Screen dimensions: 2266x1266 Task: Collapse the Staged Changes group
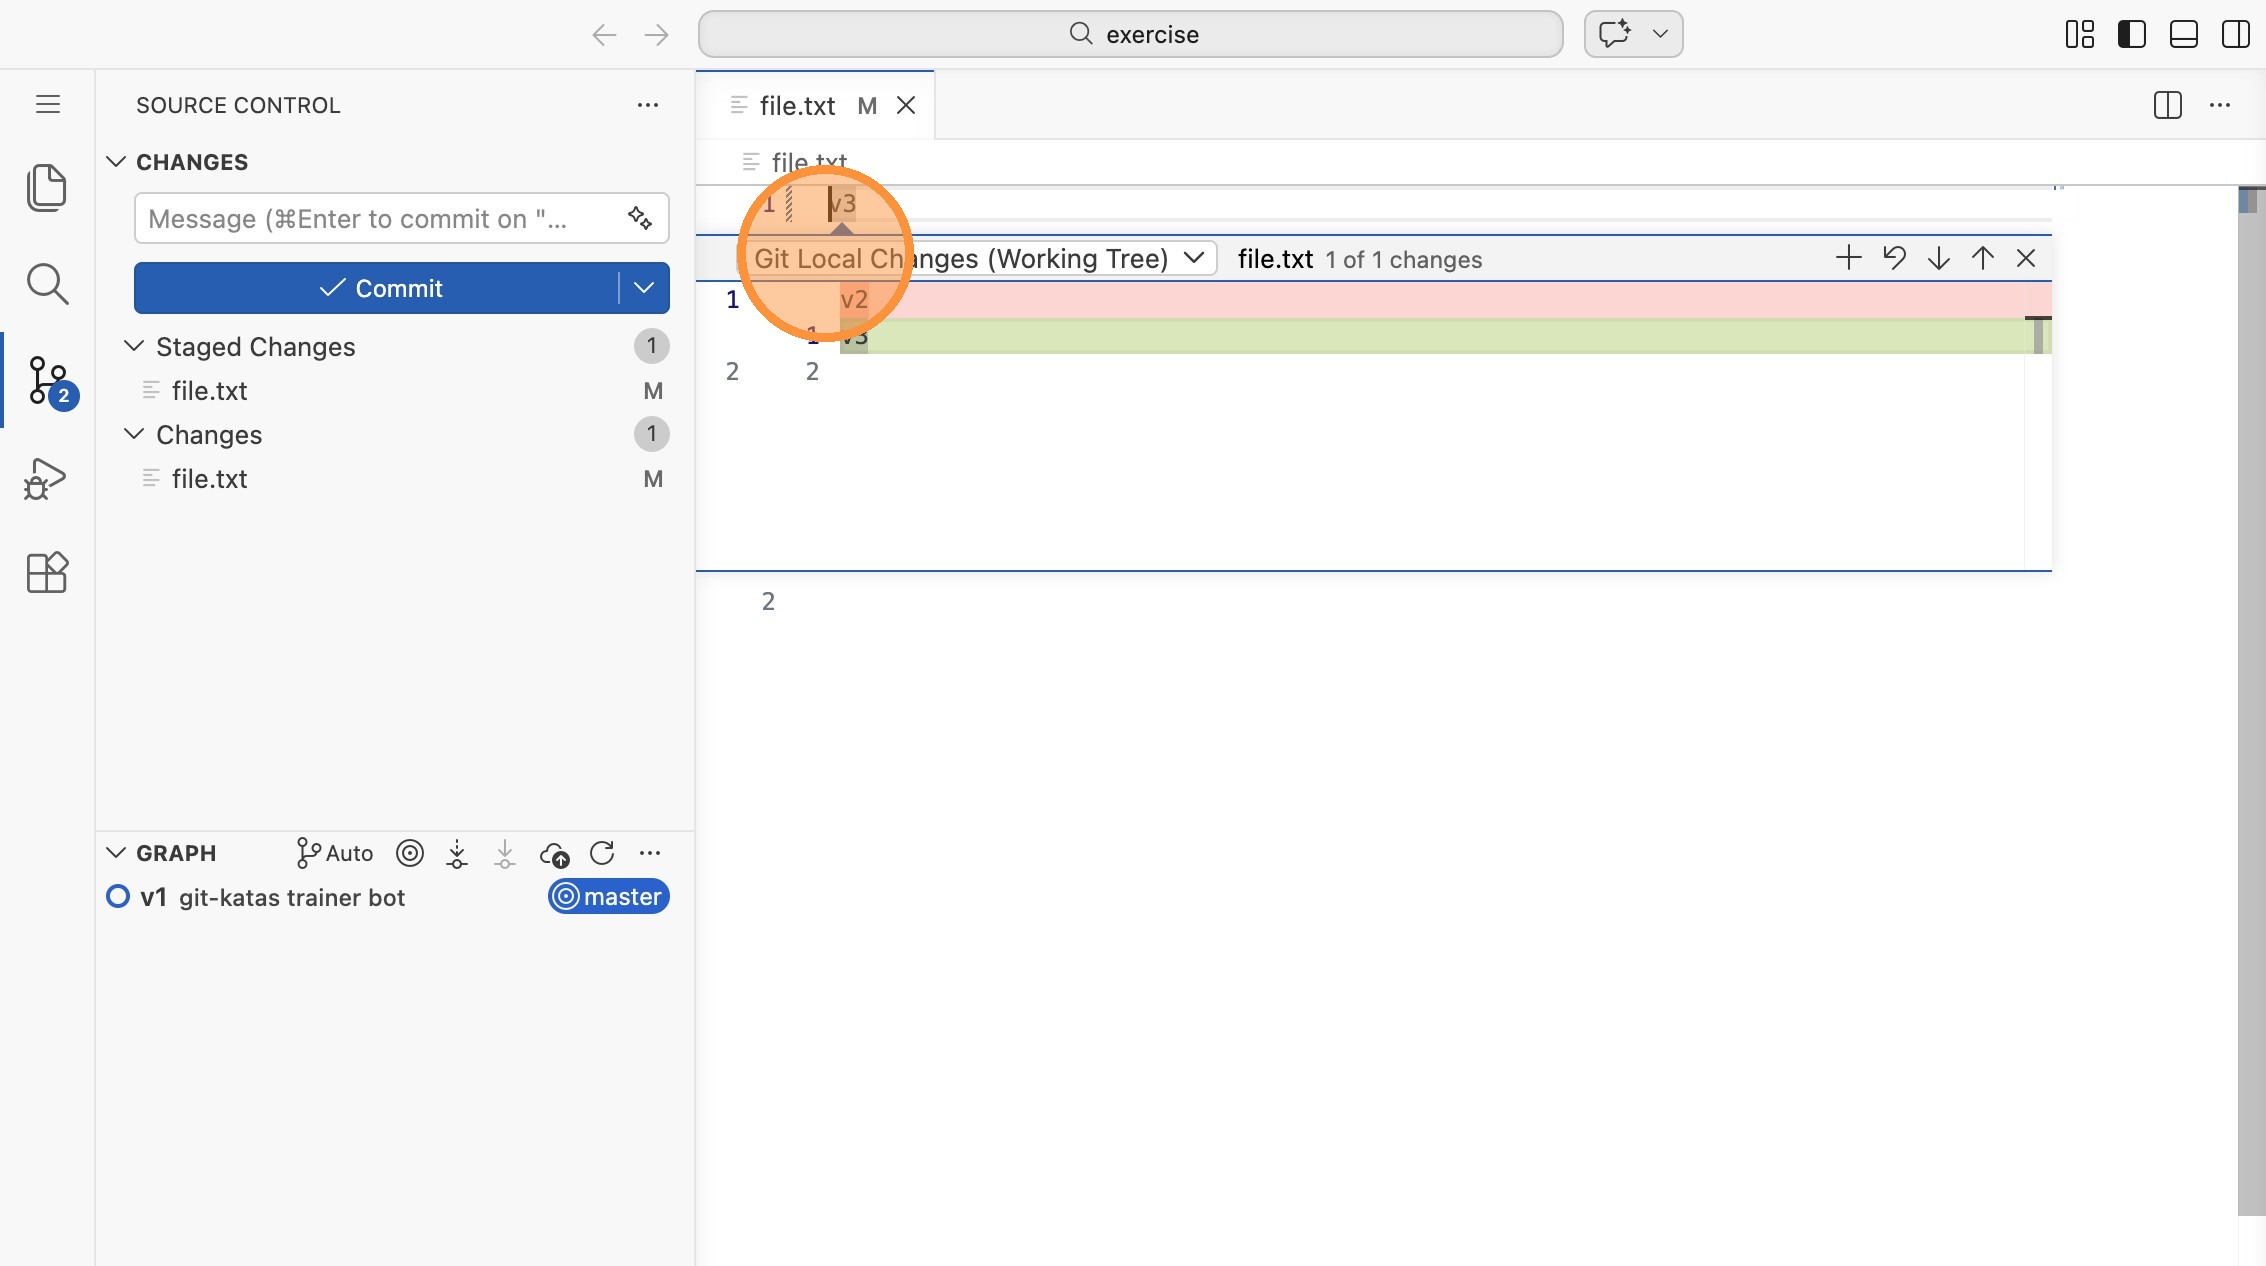pos(134,346)
